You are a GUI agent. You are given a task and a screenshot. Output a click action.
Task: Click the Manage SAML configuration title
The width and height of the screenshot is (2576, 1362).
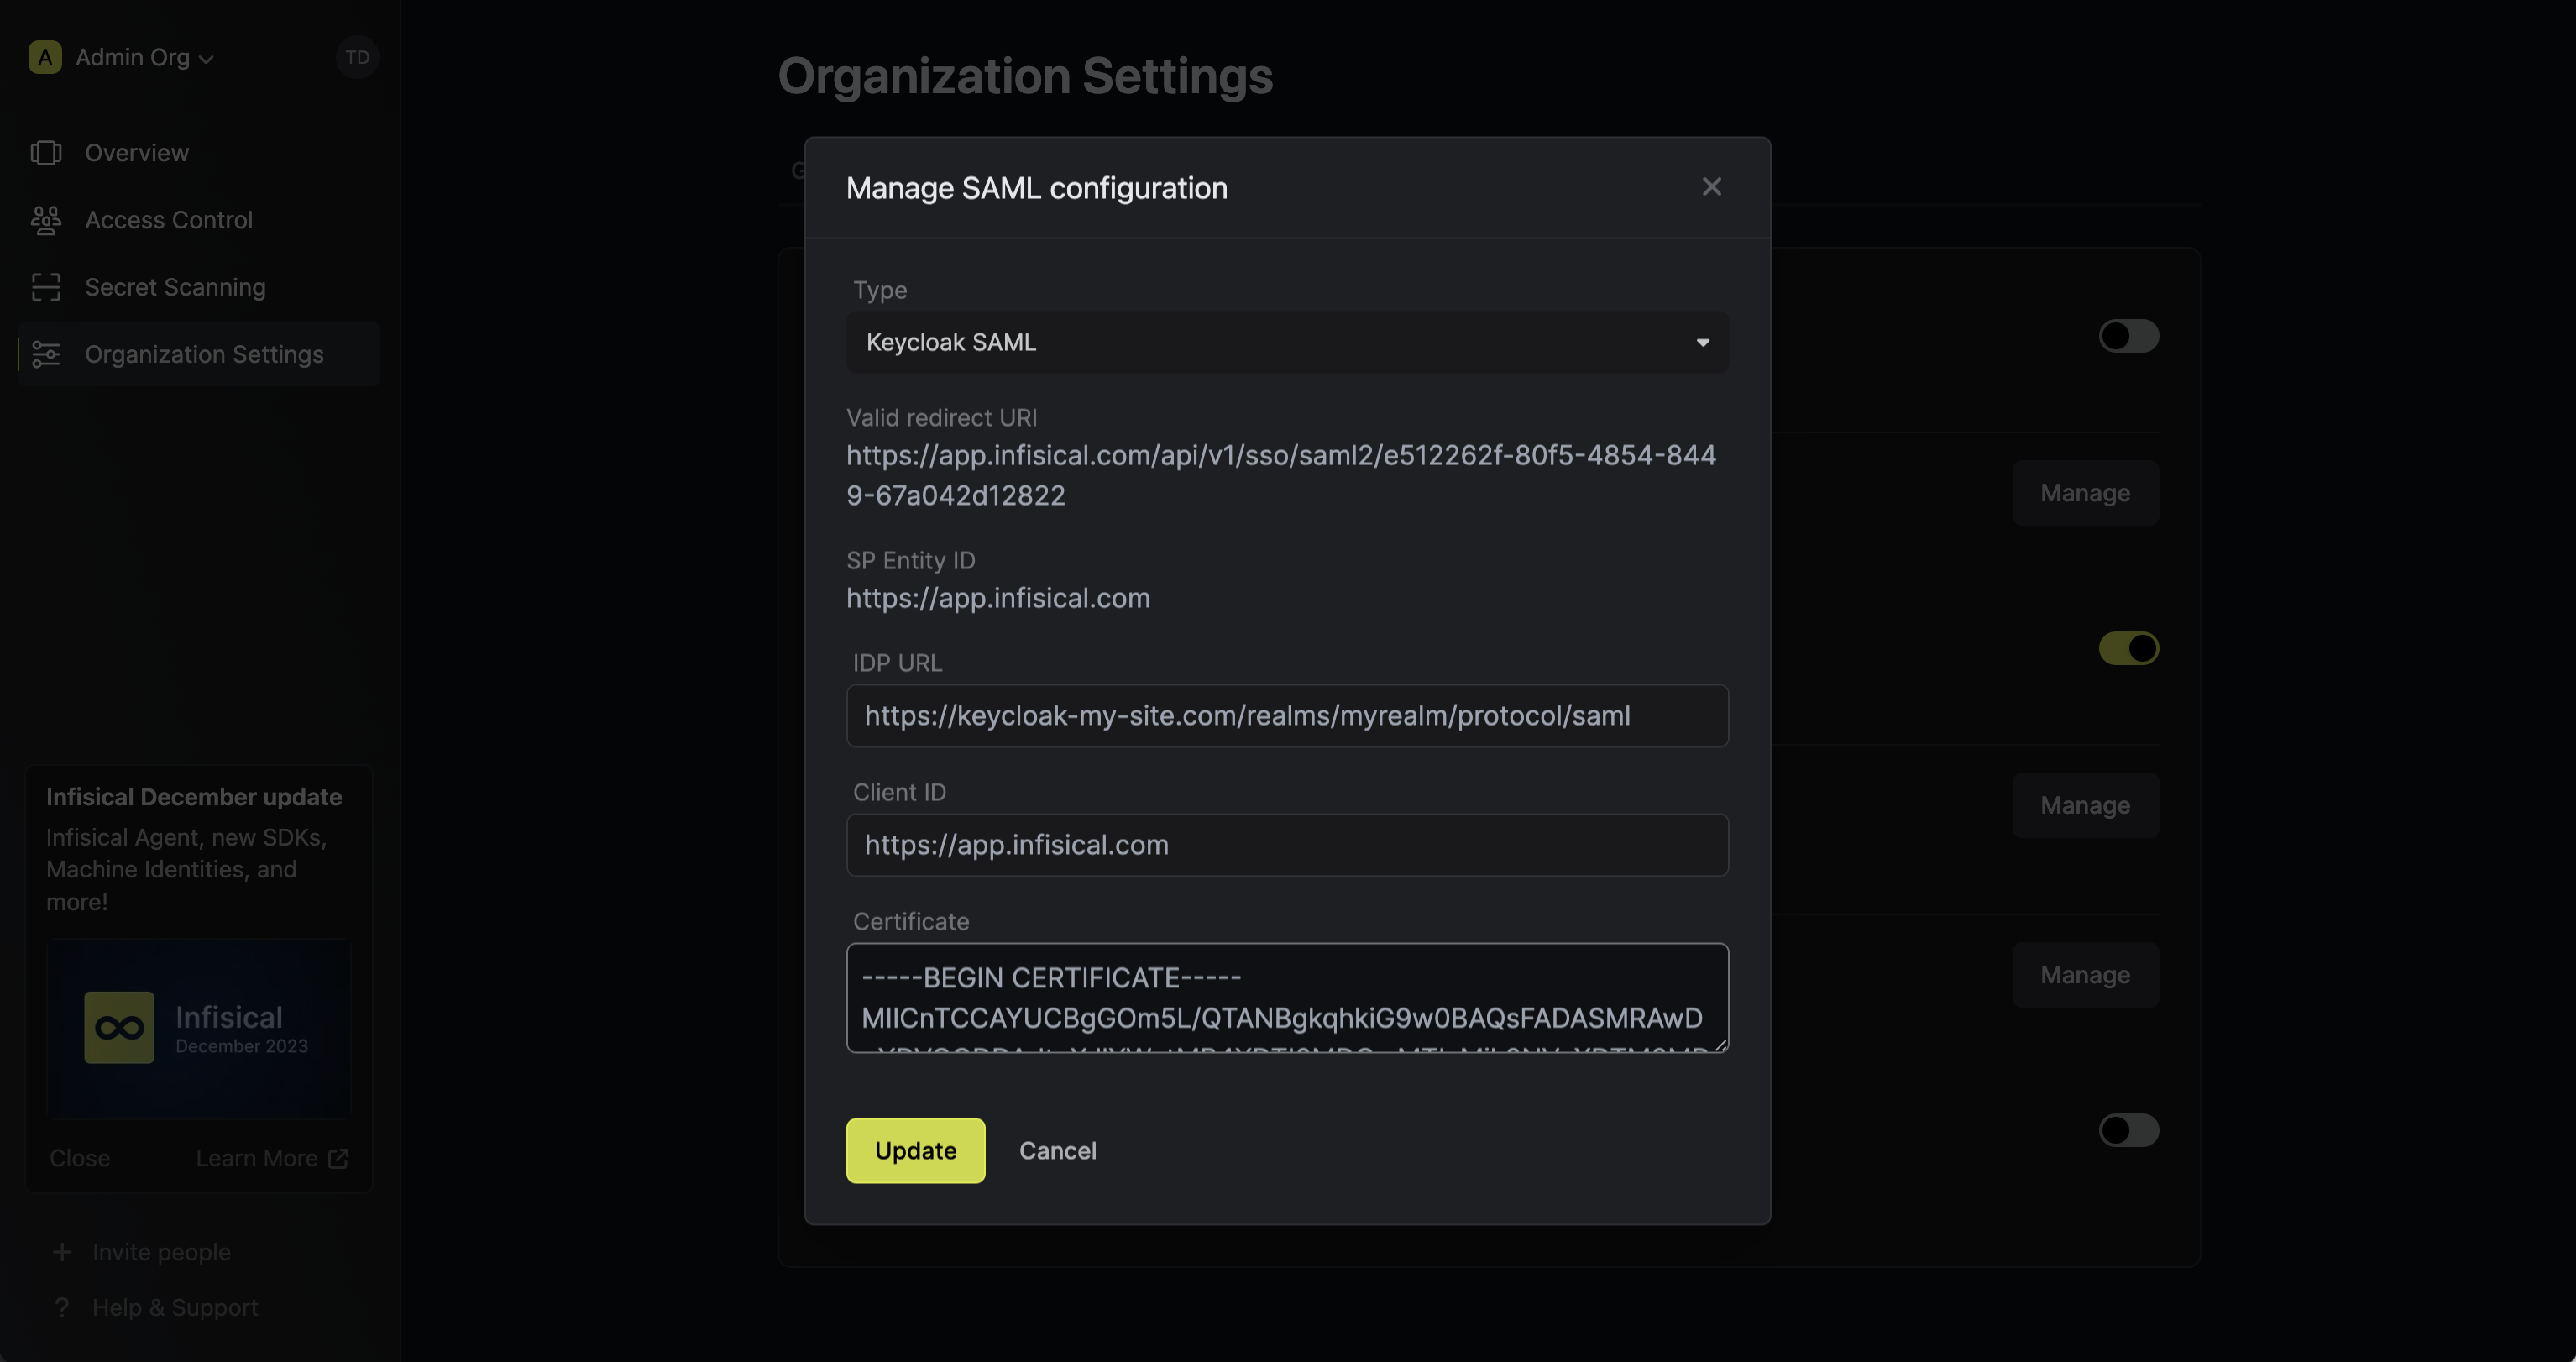1036,188
